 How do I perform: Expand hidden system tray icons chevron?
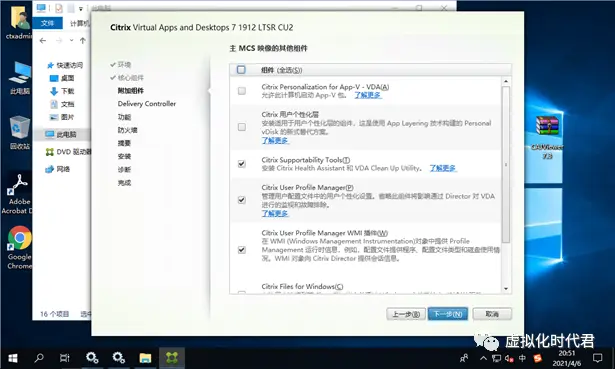coord(483,358)
